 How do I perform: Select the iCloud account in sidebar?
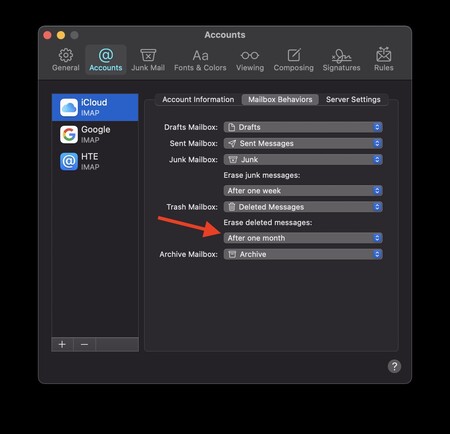tap(95, 107)
